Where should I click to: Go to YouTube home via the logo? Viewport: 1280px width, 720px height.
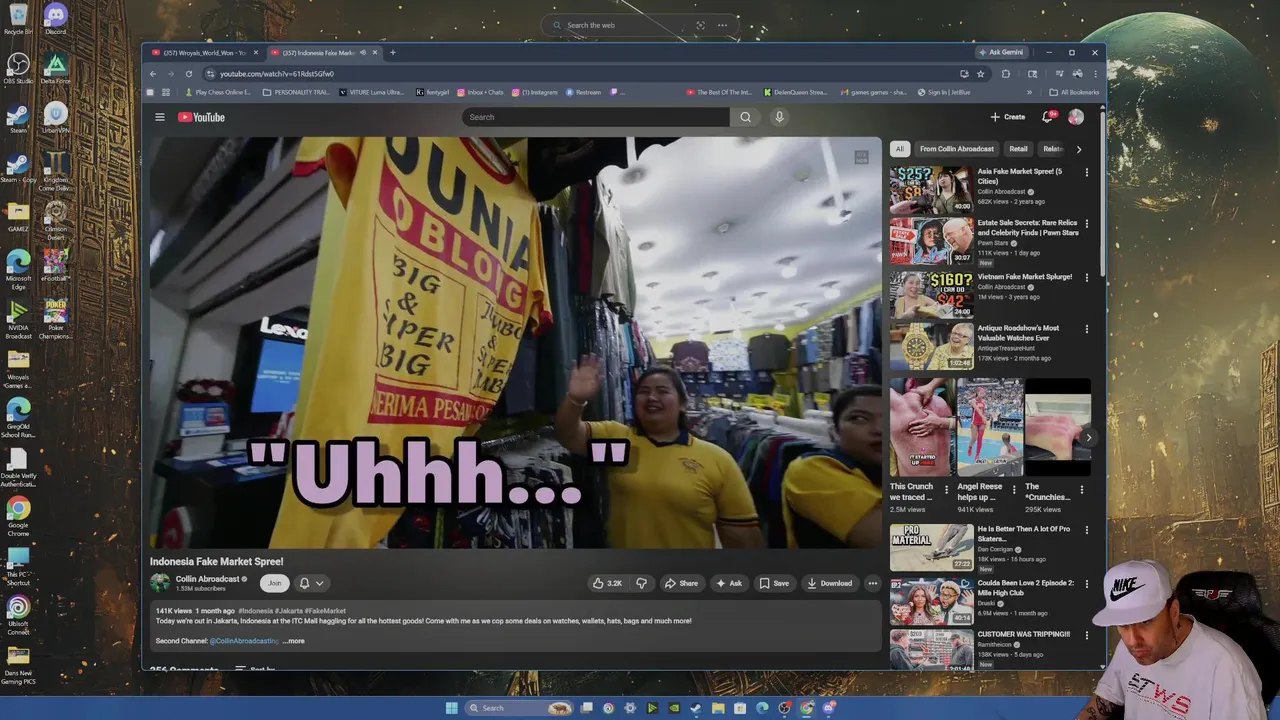202,117
